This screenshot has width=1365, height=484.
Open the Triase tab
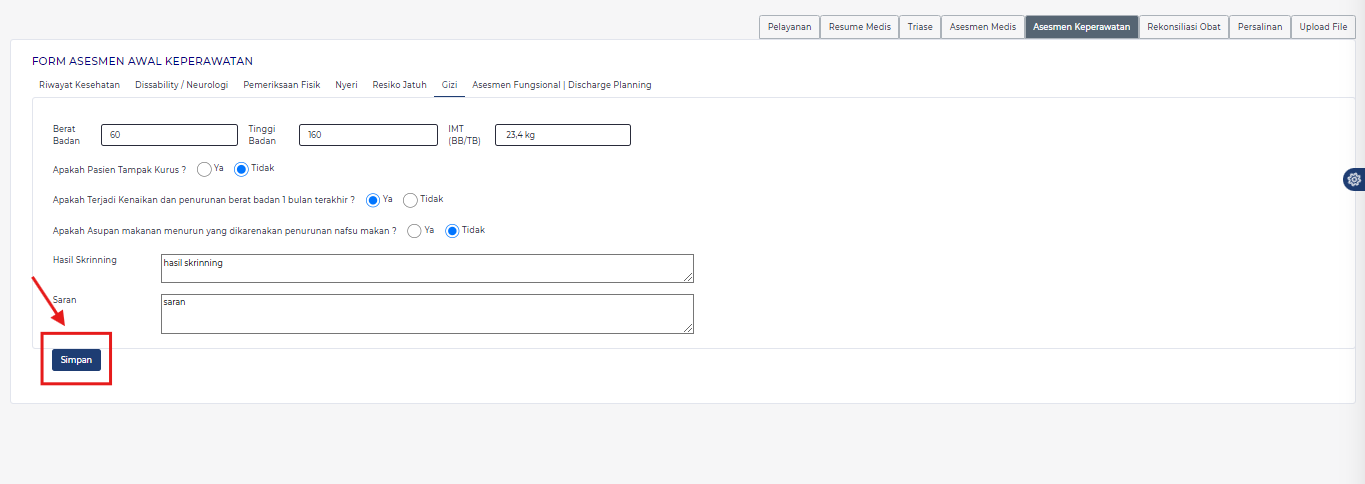coord(920,27)
